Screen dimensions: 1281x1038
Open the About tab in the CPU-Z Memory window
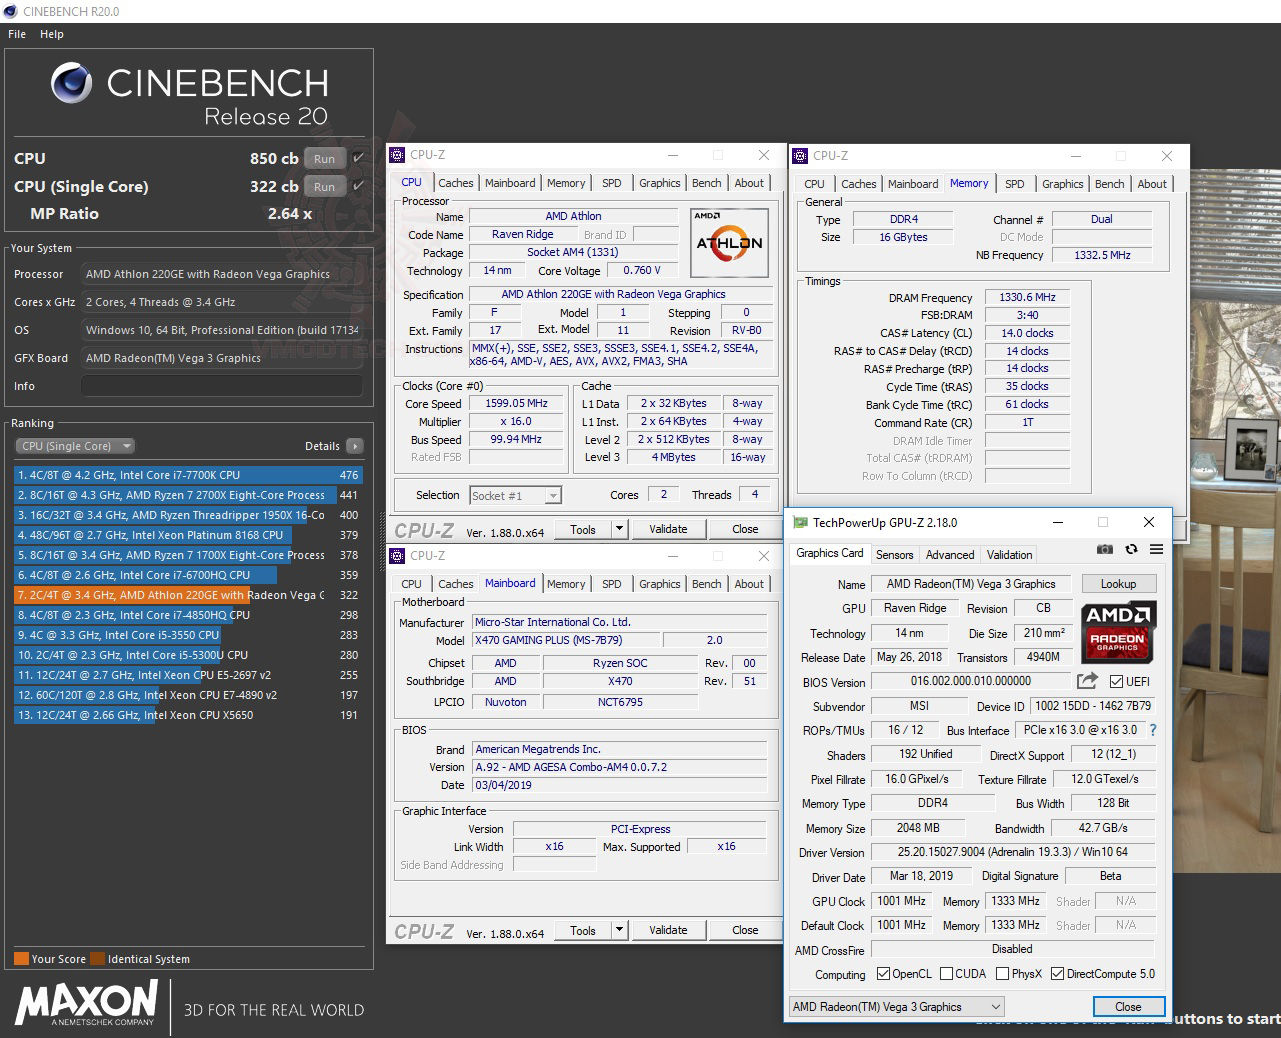click(1152, 184)
